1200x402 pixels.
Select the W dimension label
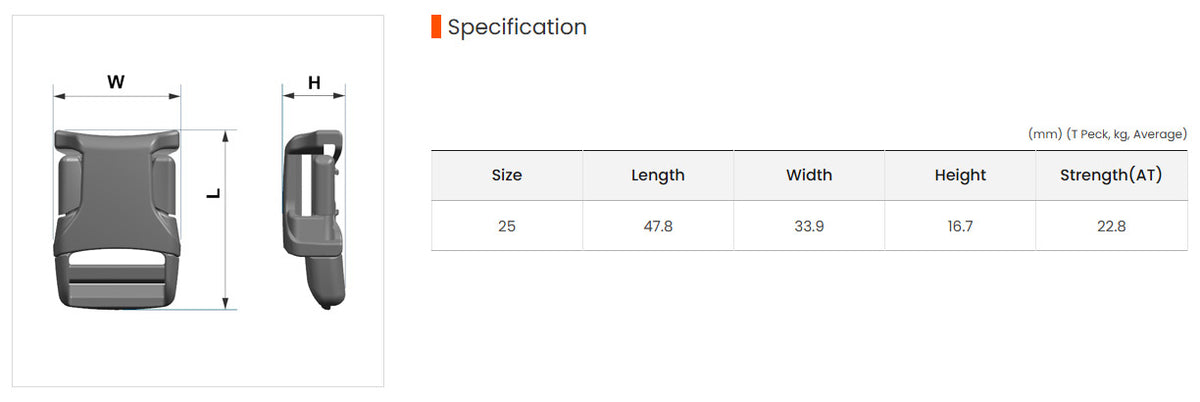[x=116, y=83]
